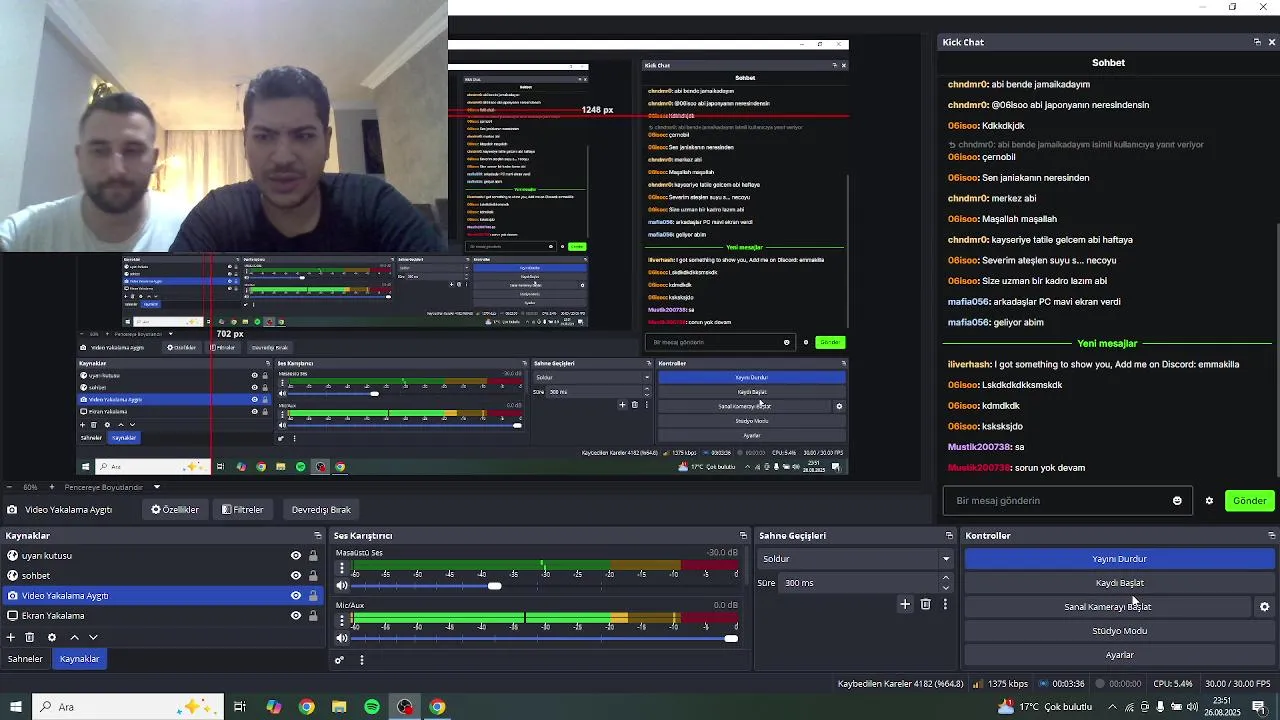Undock the Kaynaklar panel
The width and height of the screenshot is (1280, 720).
[318, 536]
